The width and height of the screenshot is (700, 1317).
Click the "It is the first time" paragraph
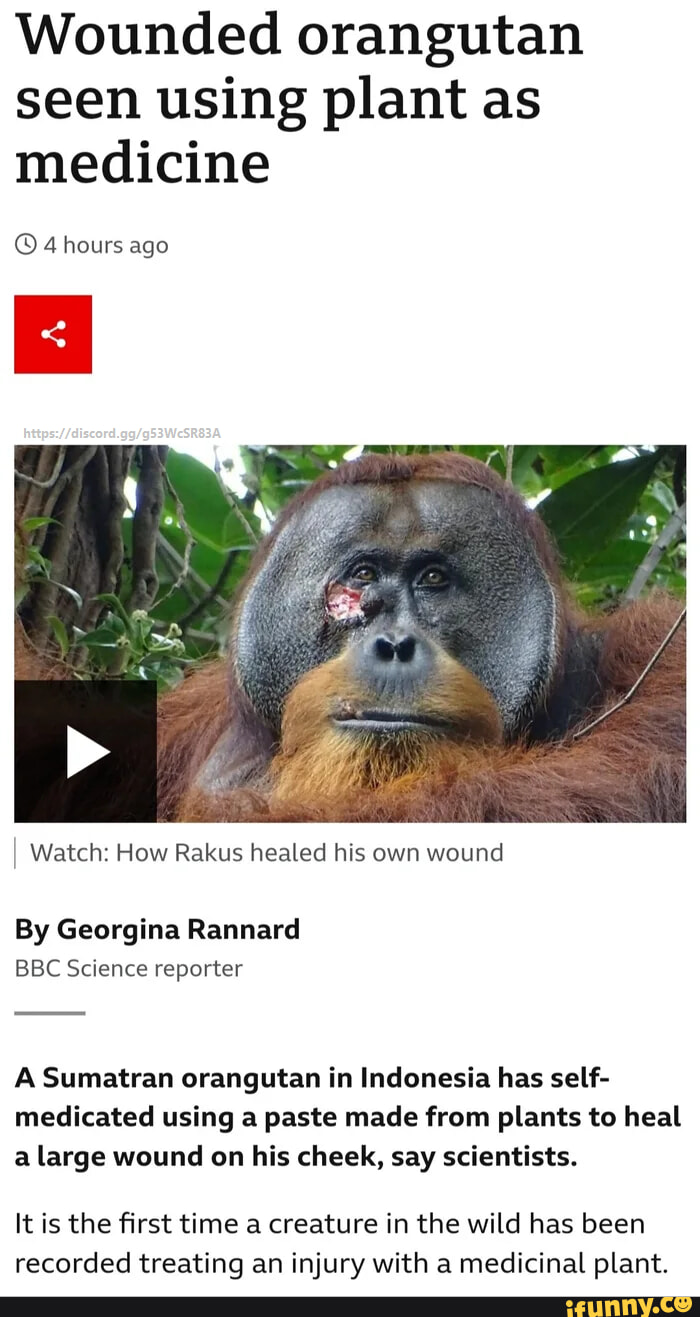[340, 1236]
